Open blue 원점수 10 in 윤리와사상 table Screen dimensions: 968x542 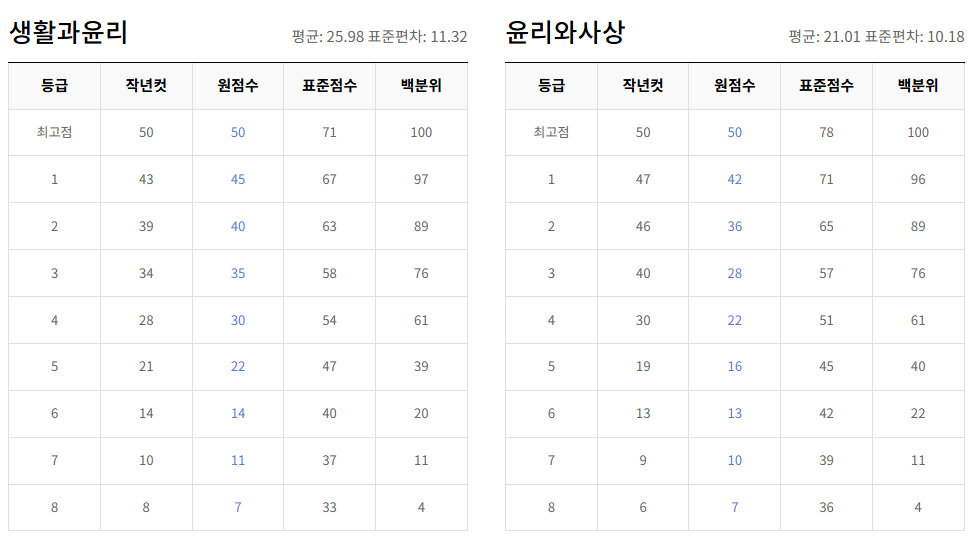tap(735, 460)
